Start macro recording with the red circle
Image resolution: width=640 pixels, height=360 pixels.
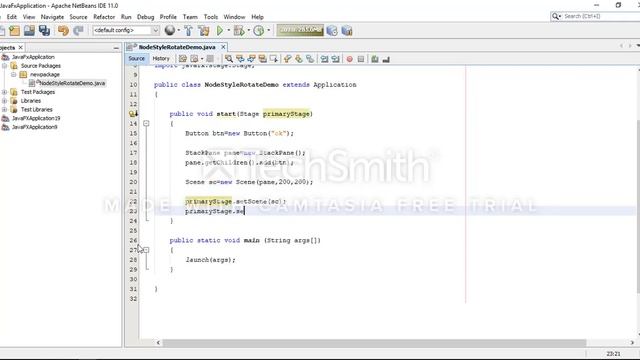(x=349, y=59)
